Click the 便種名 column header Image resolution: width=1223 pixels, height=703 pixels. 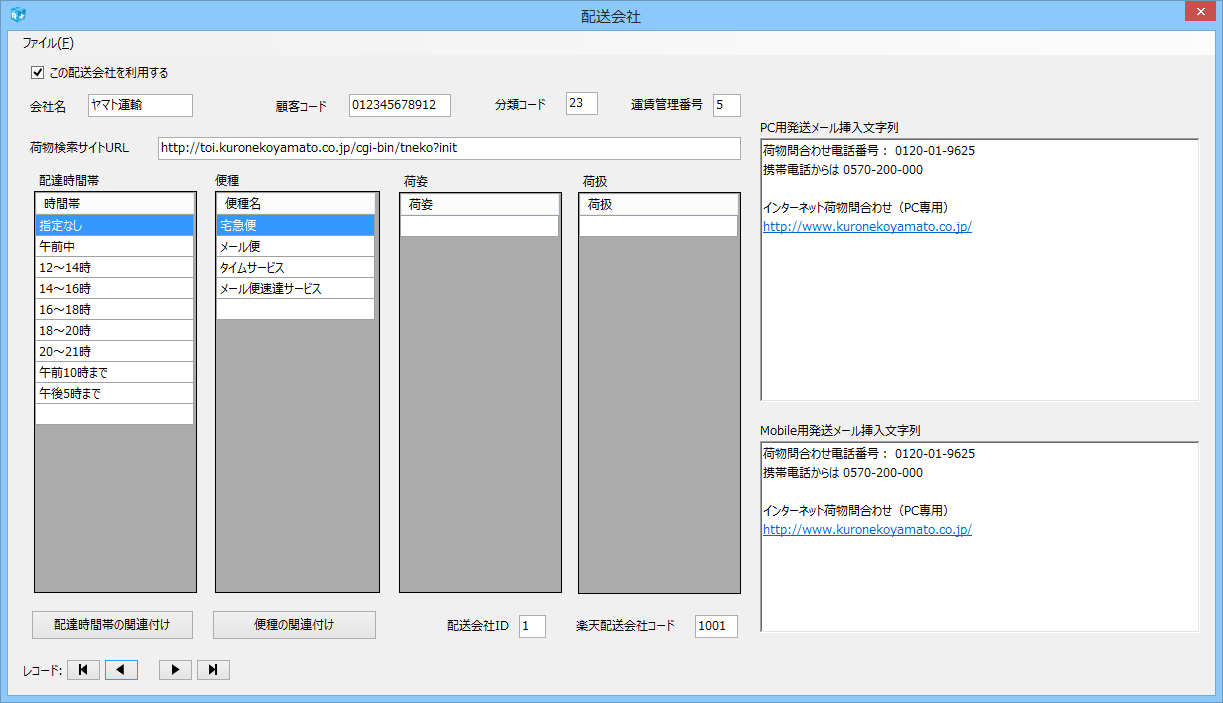point(295,204)
